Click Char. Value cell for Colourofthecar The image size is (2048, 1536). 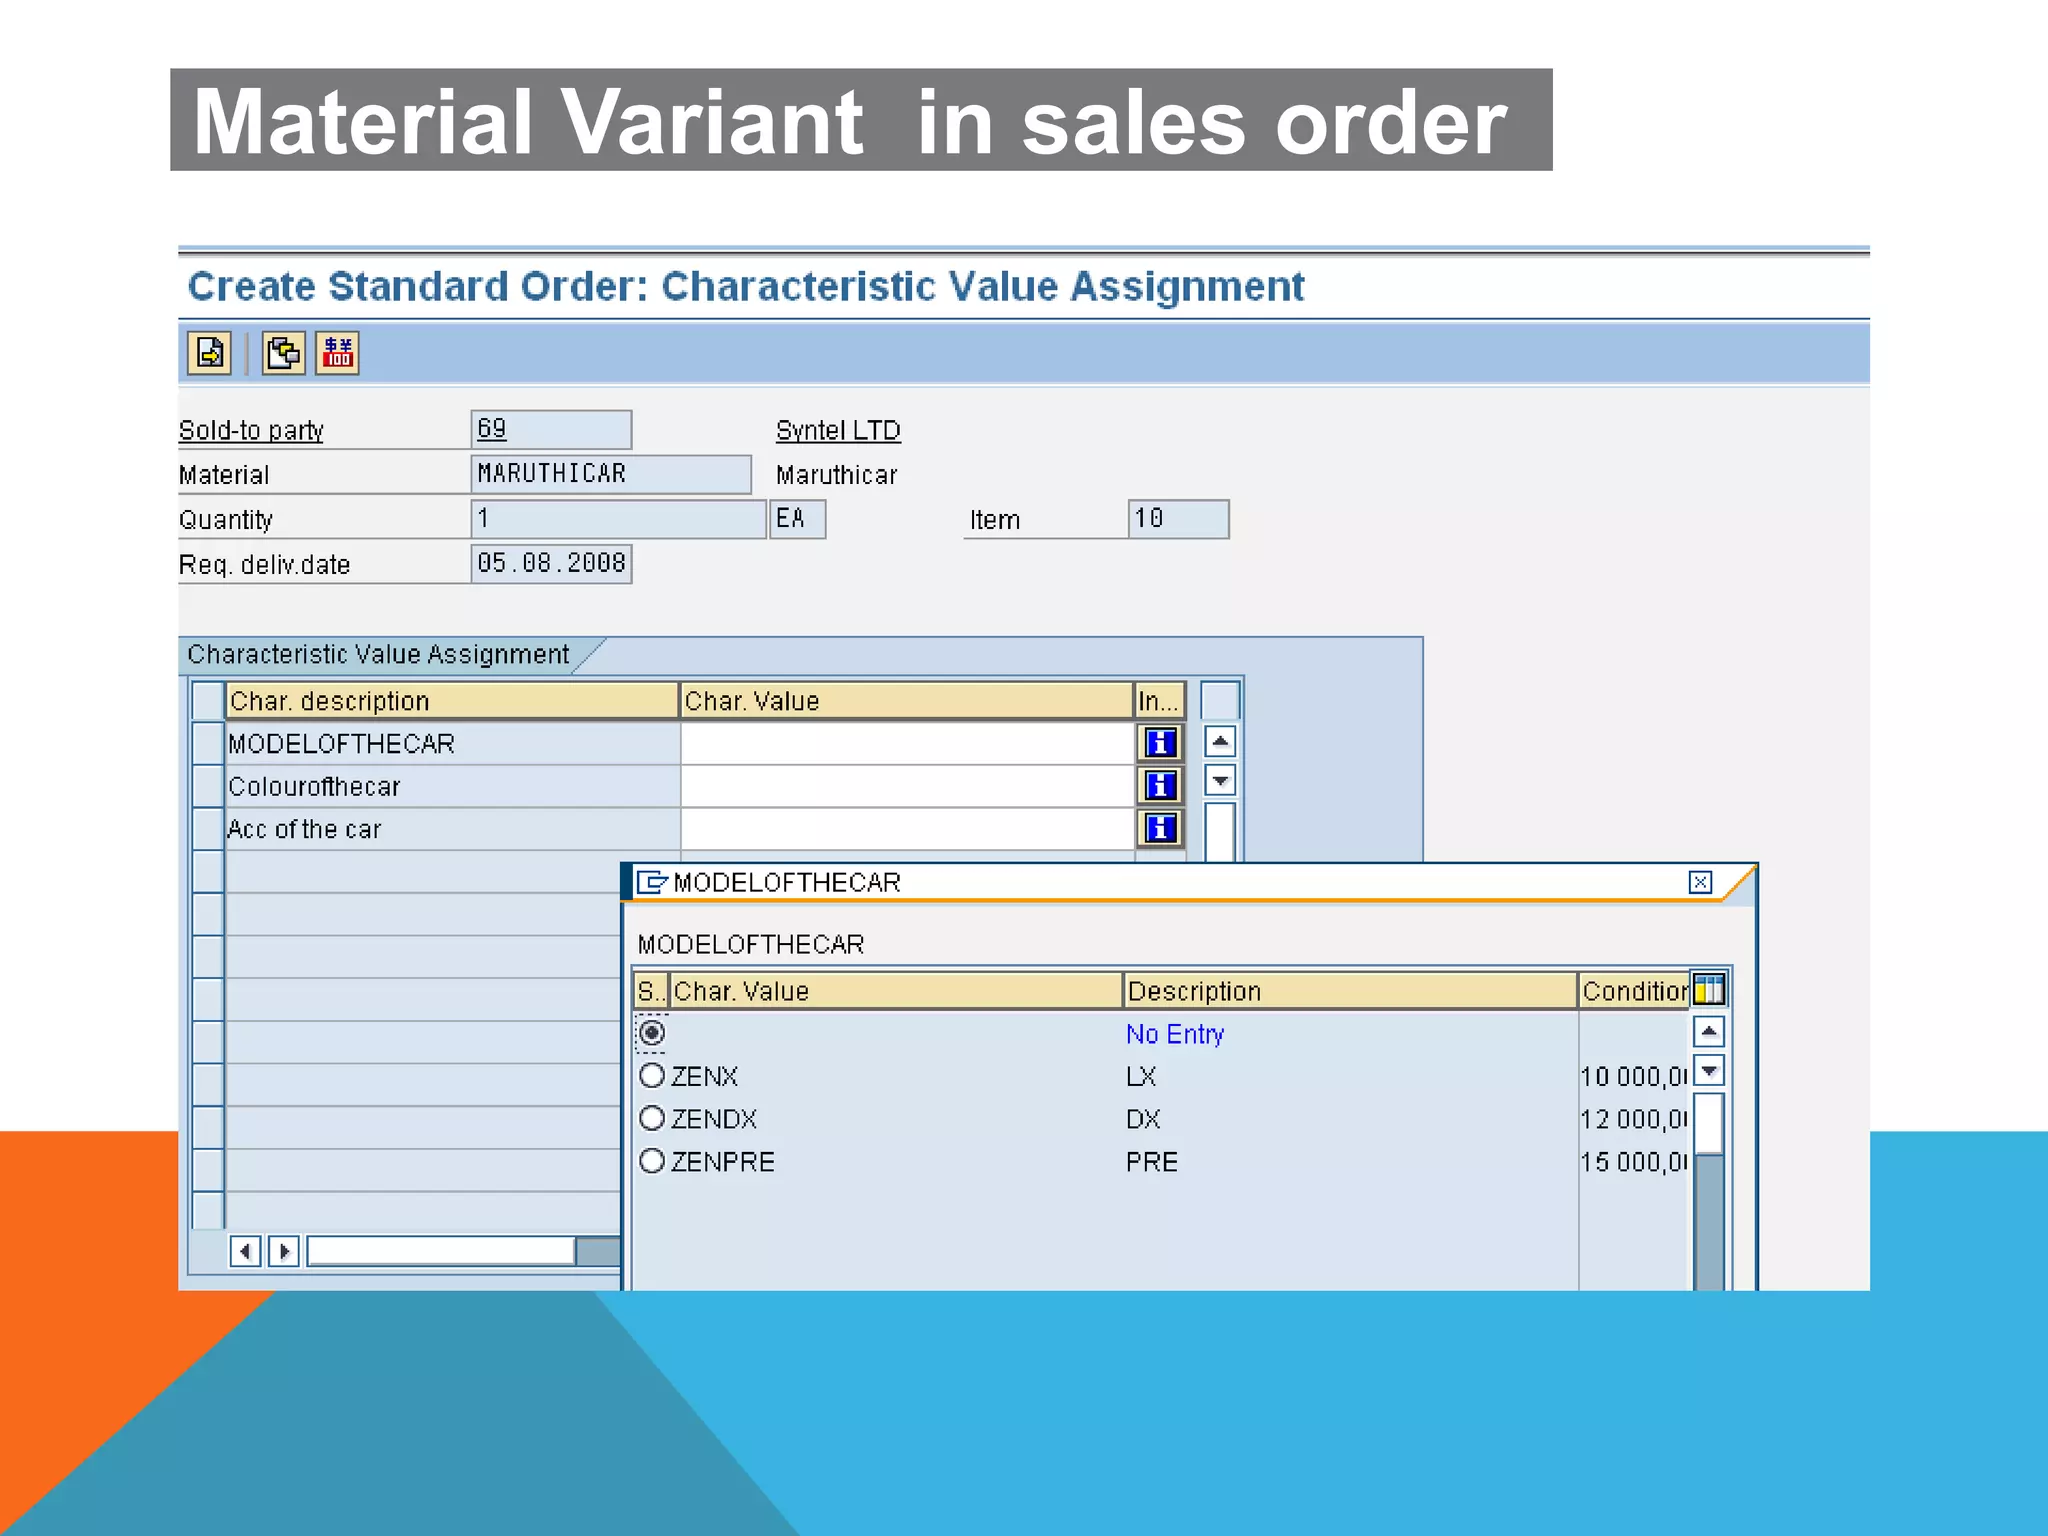907,786
